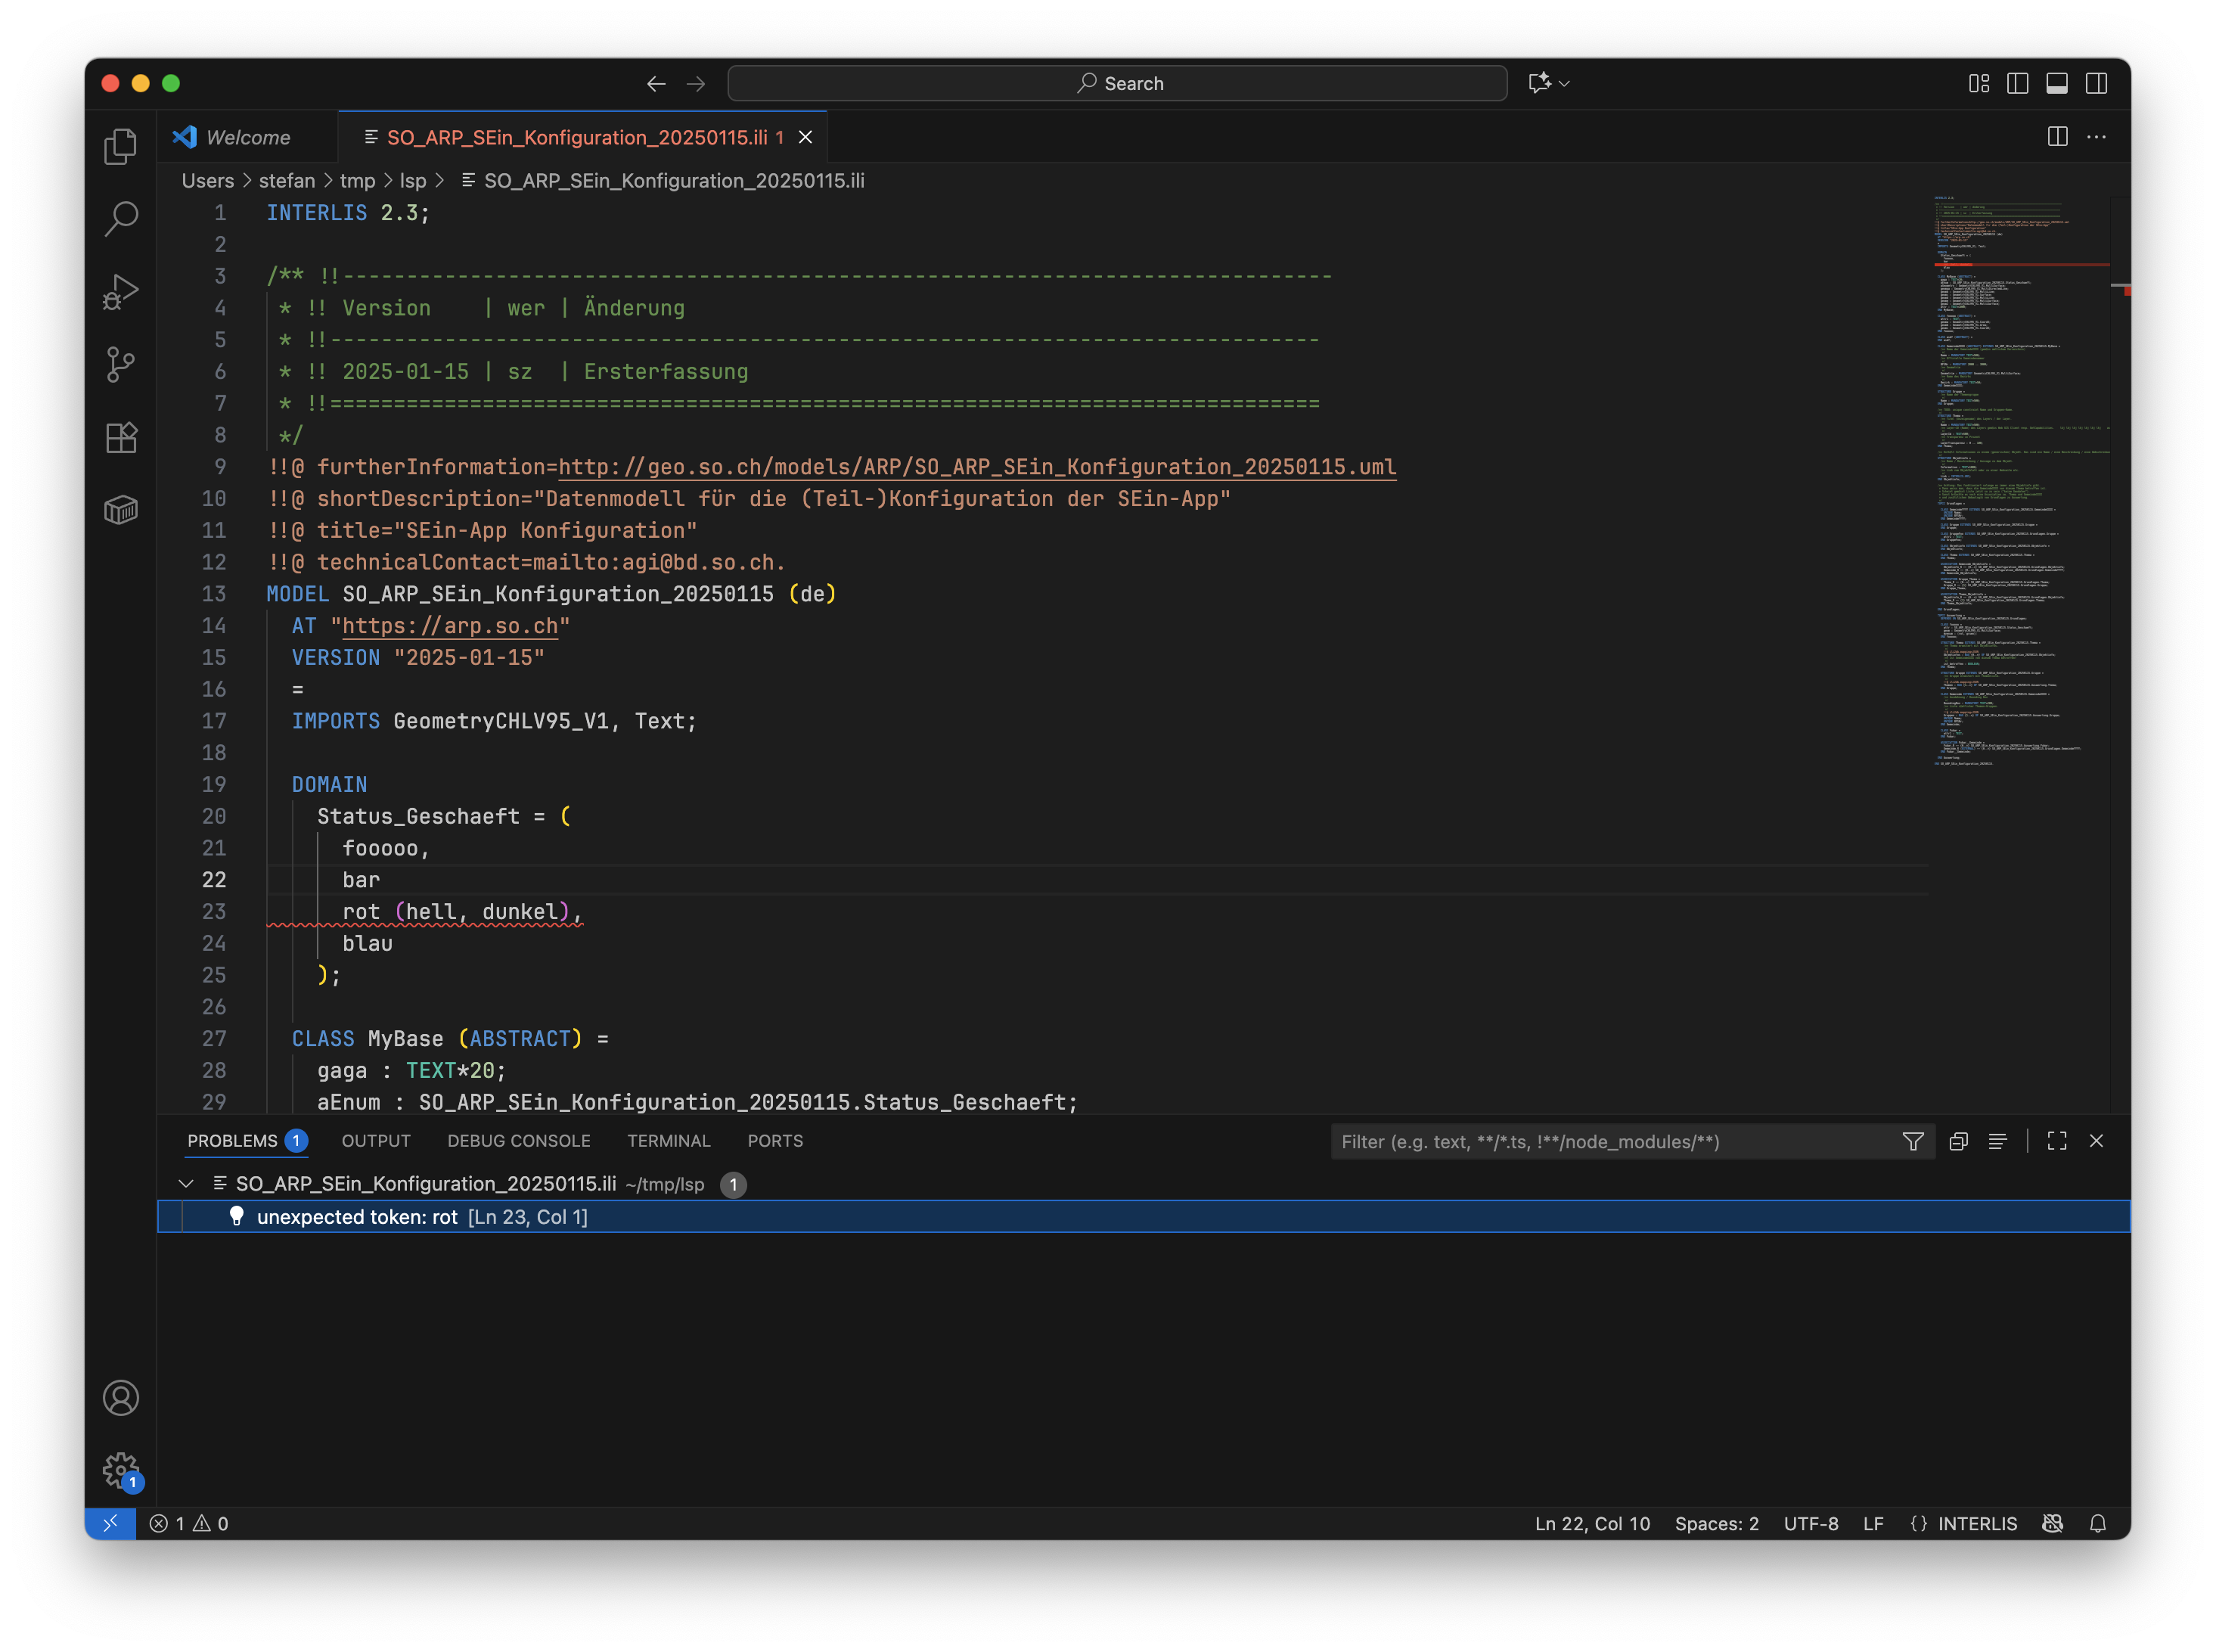The height and width of the screenshot is (1652, 2216).
Task: Toggle the secondary side bar layout button
Action: click(x=2096, y=83)
